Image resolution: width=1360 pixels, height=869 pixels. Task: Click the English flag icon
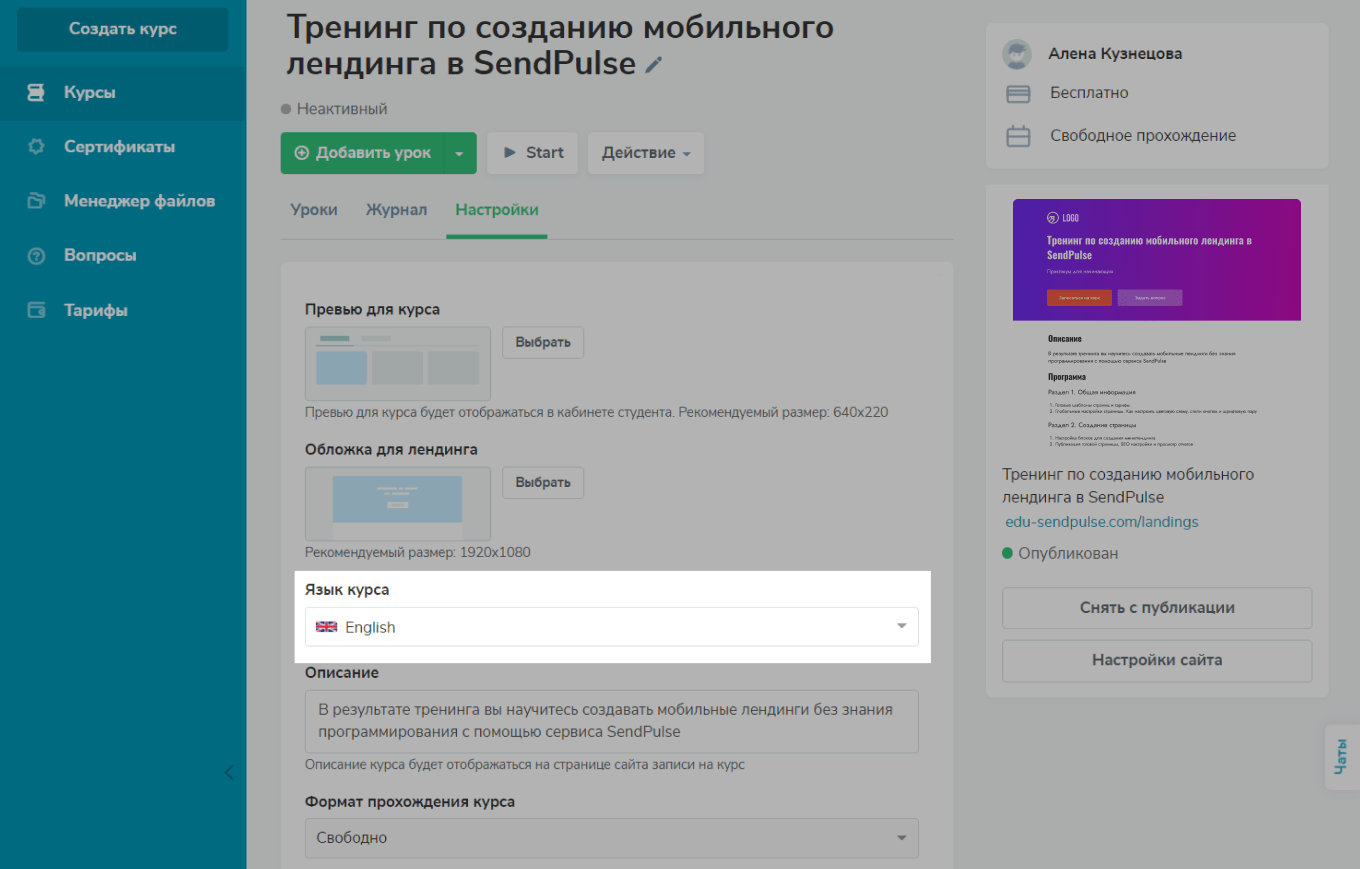click(326, 627)
